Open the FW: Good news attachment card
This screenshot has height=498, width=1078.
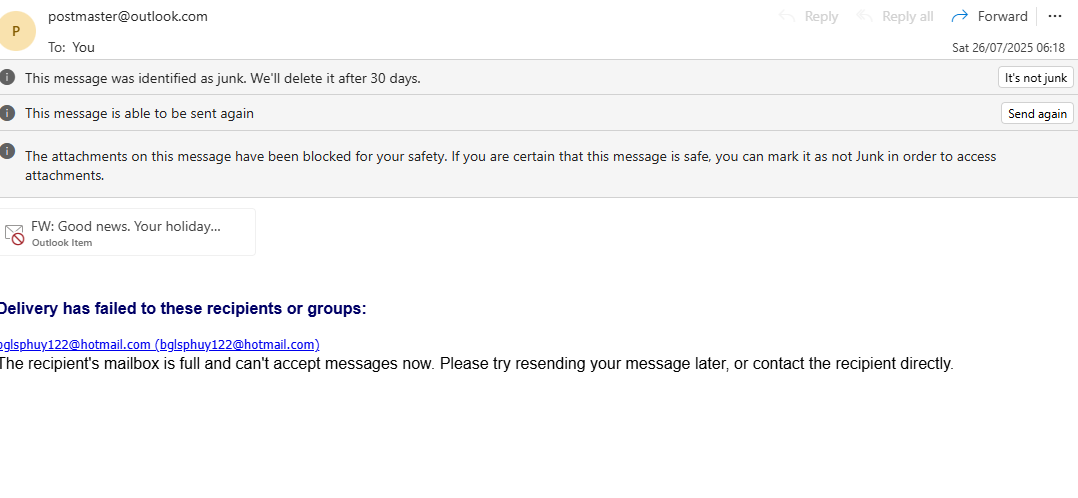[127, 232]
